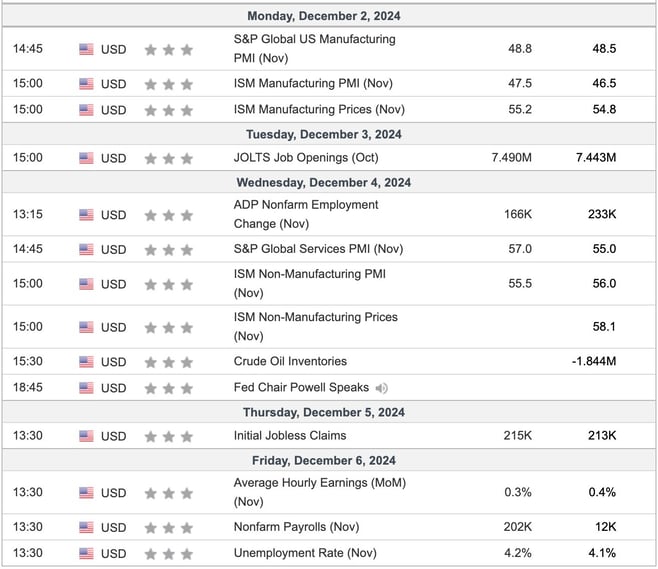The width and height of the screenshot is (658, 569).
Task: Click the speaker icon next to Fed Chair Powell Speaks
Action: pyautogui.click(x=381, y=388)
